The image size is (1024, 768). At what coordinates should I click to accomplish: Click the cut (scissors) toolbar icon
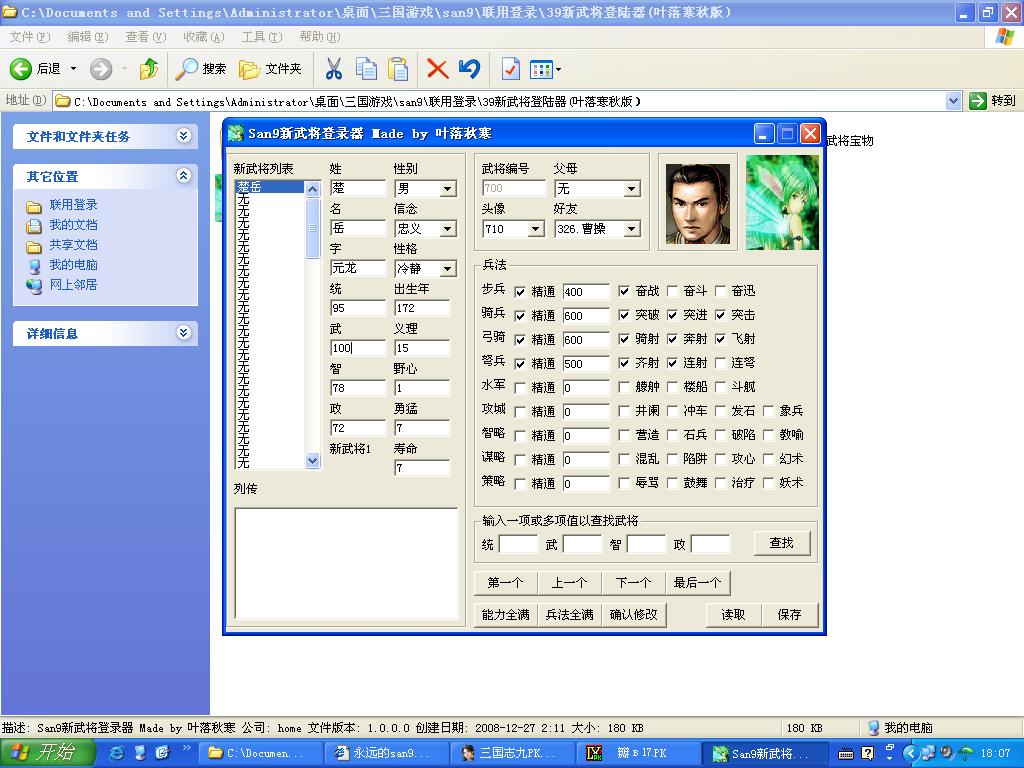click(x=334, y=69)
